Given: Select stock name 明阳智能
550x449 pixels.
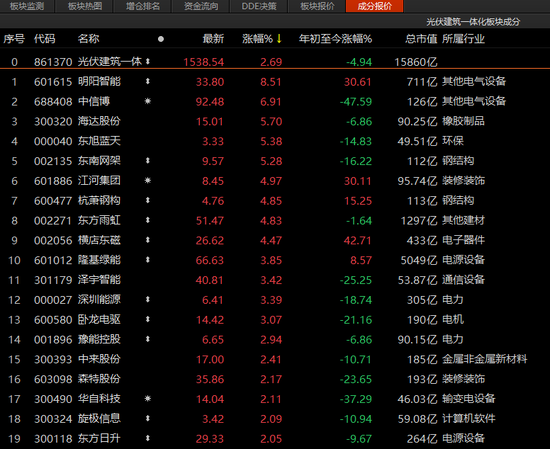Looking at the screenshot, I should click(99, 81).
